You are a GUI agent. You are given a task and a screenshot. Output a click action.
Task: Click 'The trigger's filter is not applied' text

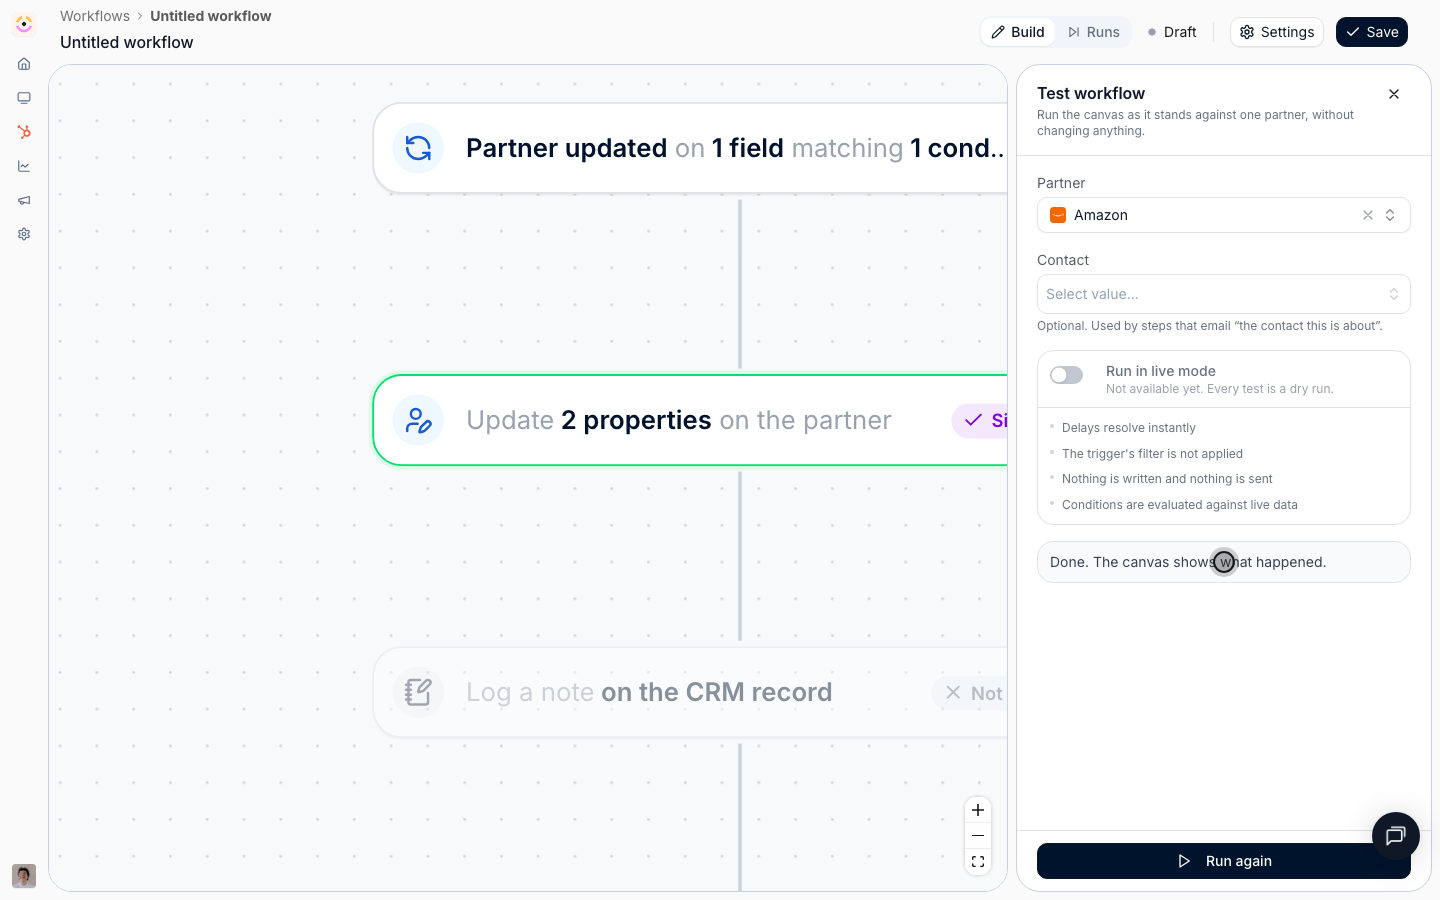point(1152,454)
